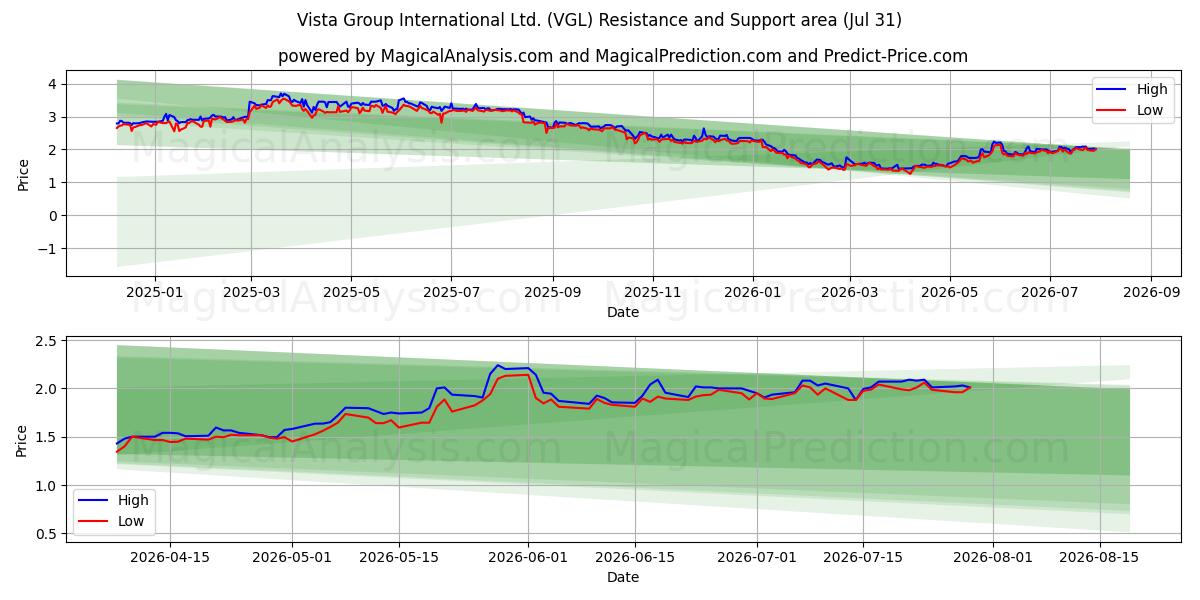Viewport: 1200px width, 600px height.
Task: Click the top chart '2026-03' date tick label
Action: point(850,293)
